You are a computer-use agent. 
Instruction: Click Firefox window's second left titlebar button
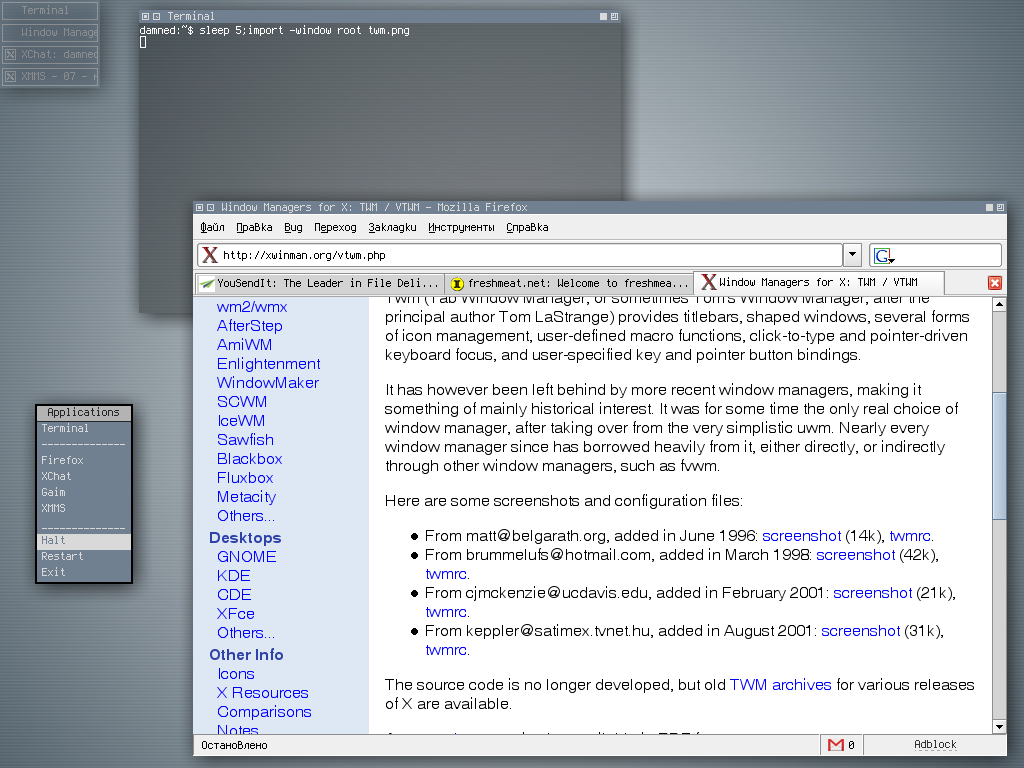coord(210,208)
